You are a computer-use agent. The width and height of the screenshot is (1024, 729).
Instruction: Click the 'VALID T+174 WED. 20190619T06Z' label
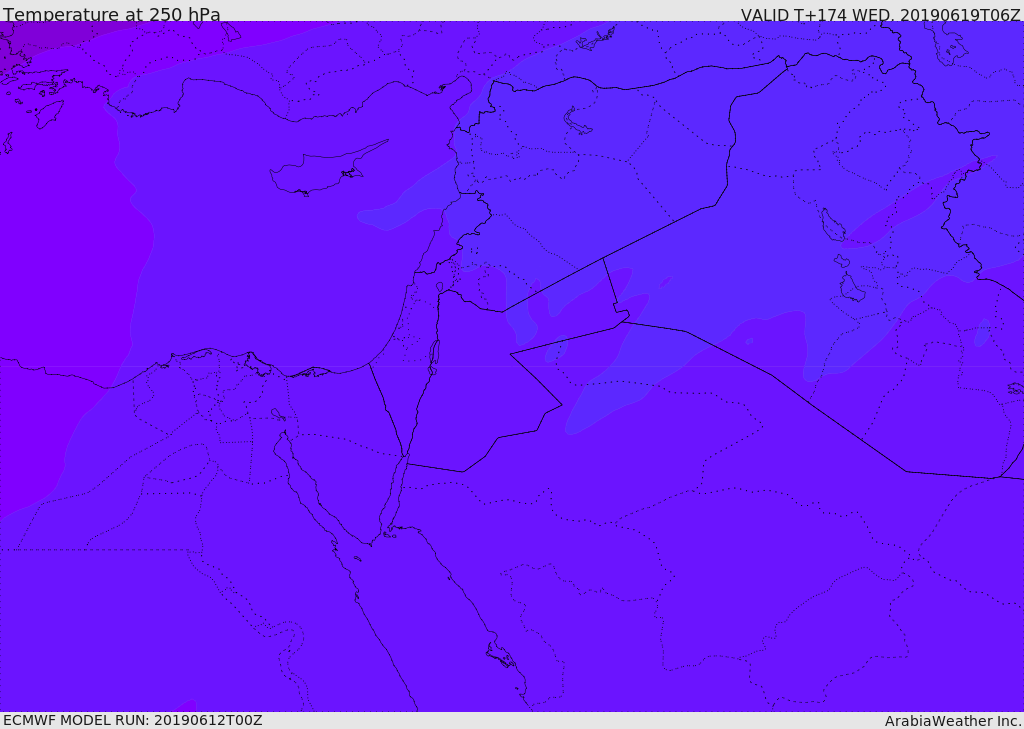pos(880,14)
